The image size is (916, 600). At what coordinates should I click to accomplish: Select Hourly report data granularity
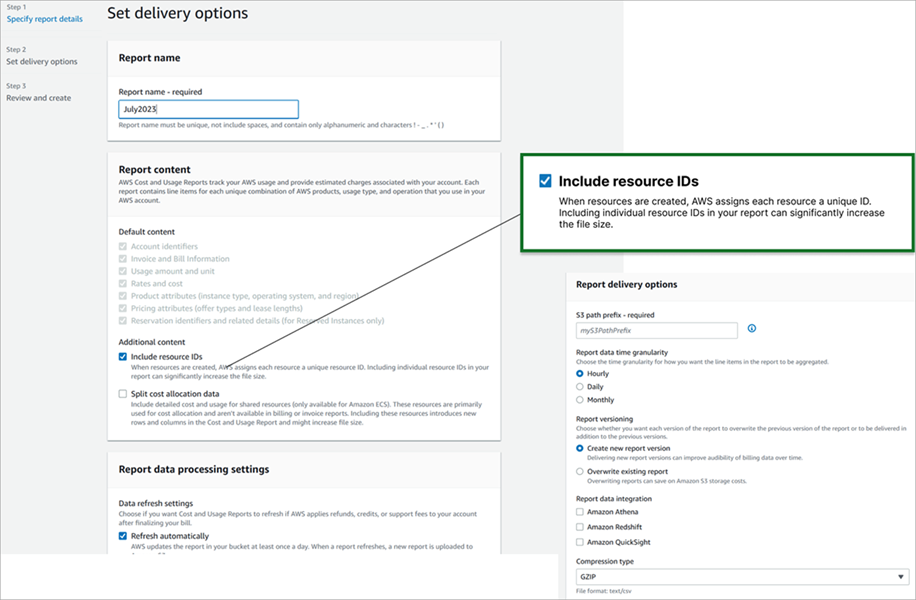pyautogui.click(x=582, y=373)
